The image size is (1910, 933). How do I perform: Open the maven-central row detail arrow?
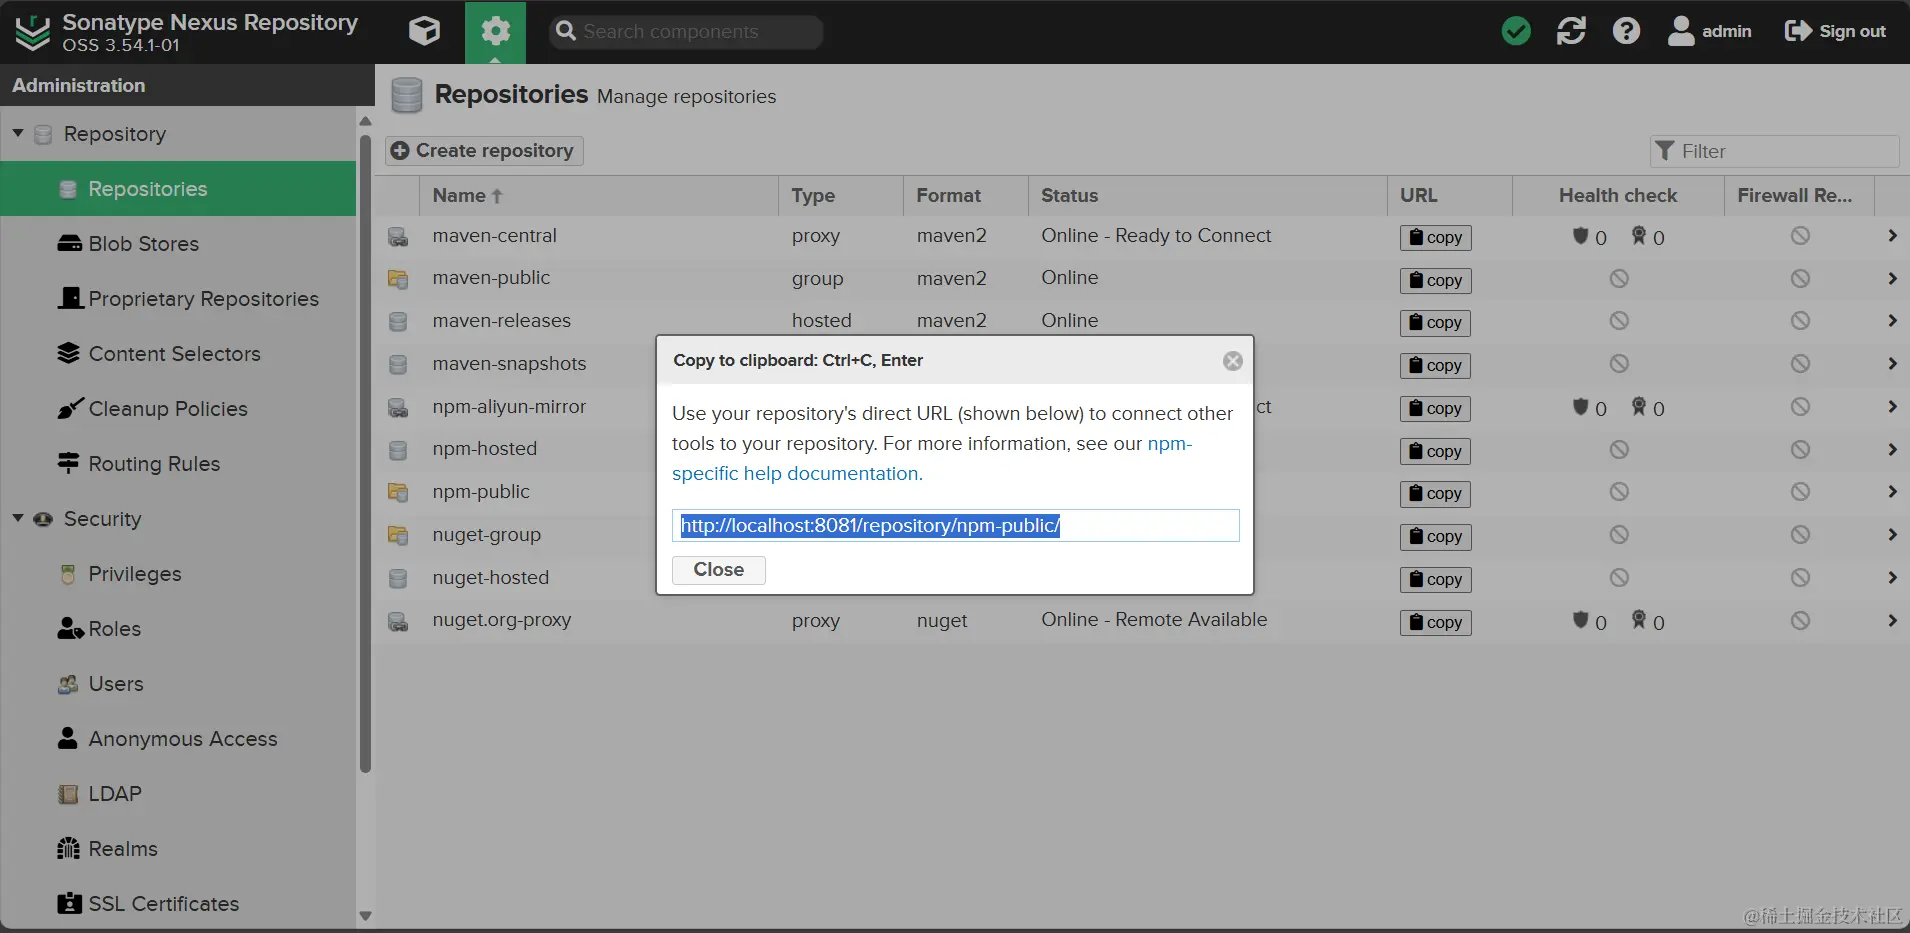(1892, 236)
